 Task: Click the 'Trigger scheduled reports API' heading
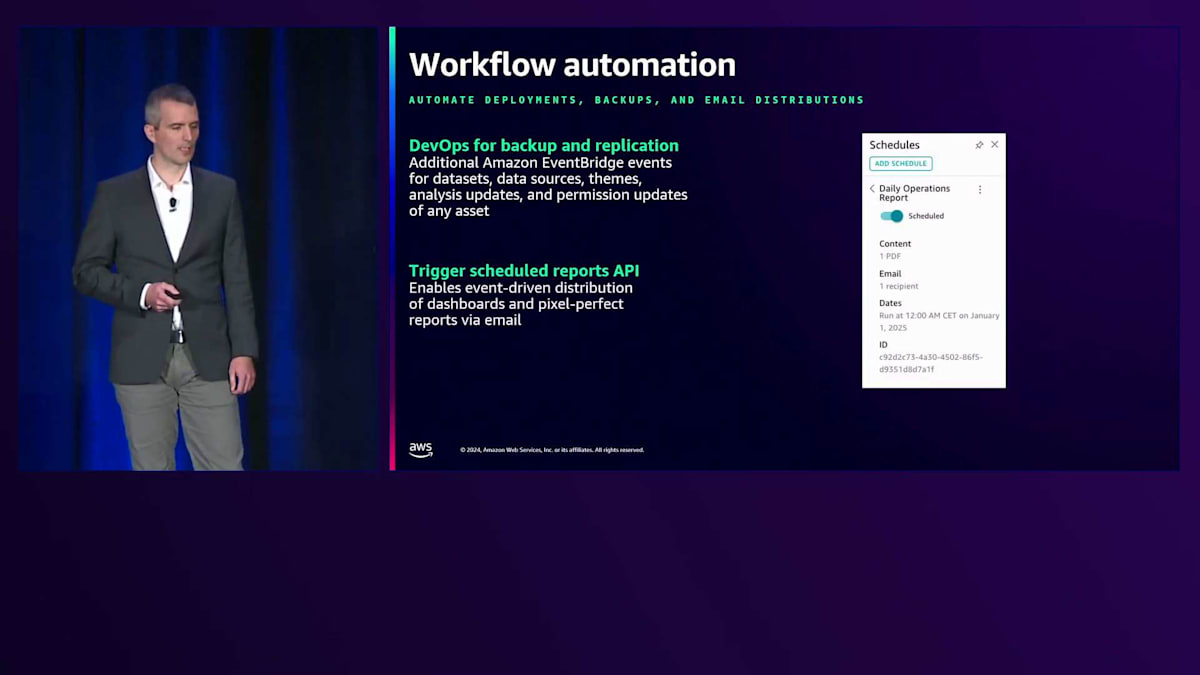coord(524,271)
